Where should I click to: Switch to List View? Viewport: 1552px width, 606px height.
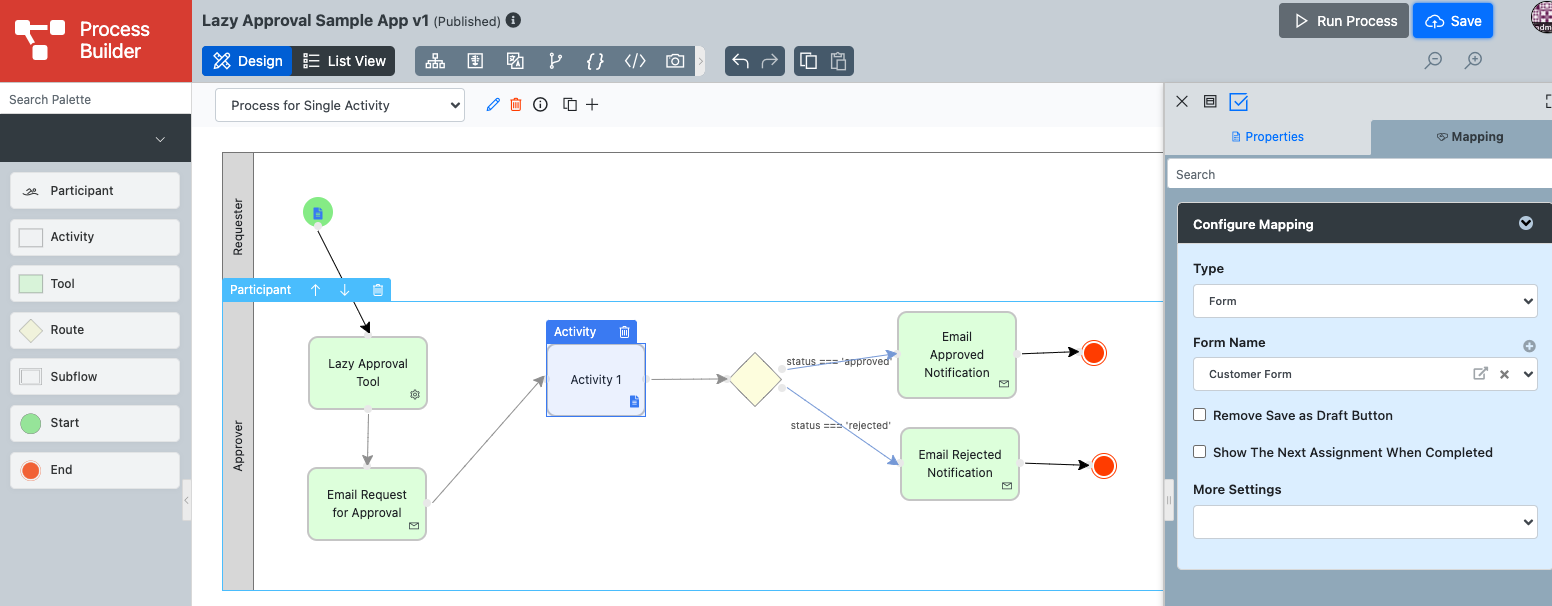click(x=344, y=61)
